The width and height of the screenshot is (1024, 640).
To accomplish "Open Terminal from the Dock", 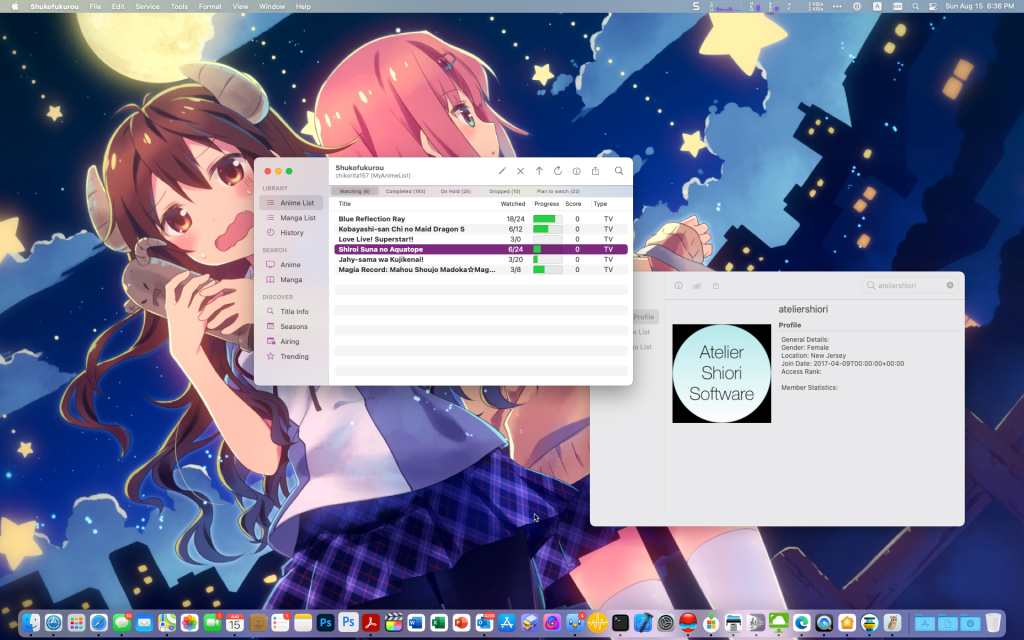I will coord(620,623).
